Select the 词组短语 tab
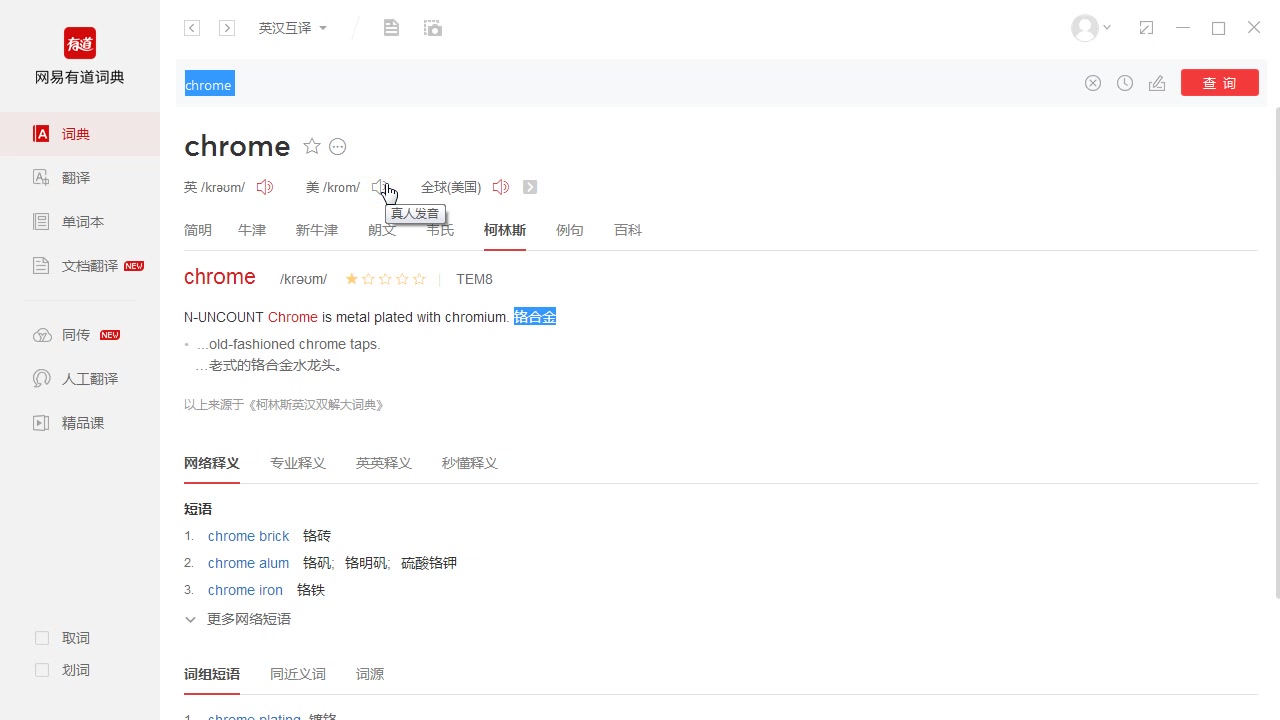The width and height of the screenshot is (1280, 720). [x=212, y=674]
